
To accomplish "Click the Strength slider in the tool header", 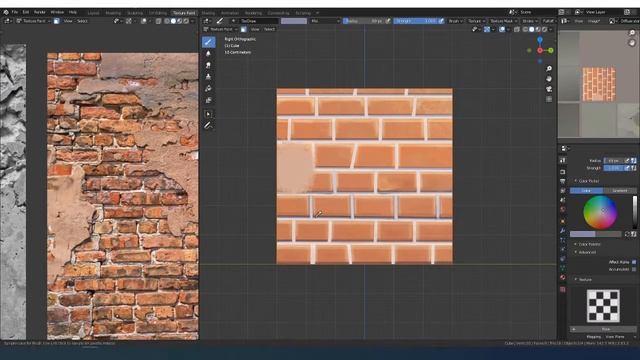I will pos(416,21).
